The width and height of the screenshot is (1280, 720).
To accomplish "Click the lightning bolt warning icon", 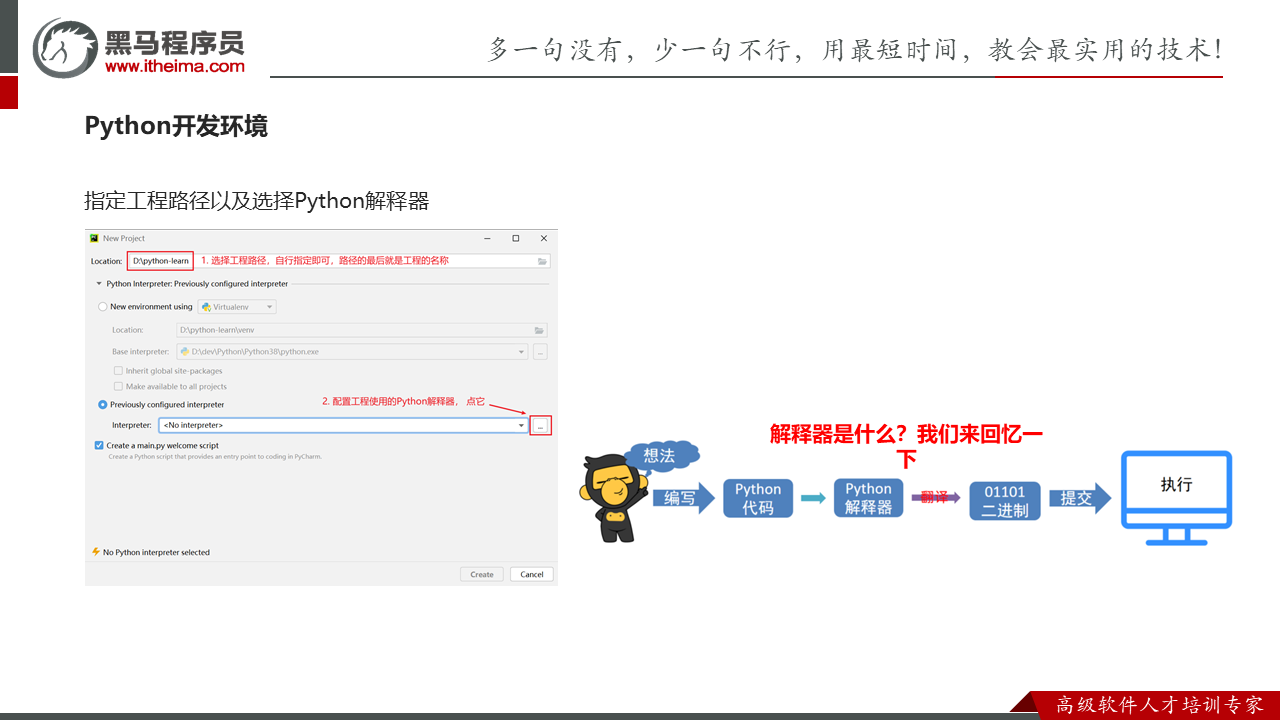I will click(x=96, y=552).
